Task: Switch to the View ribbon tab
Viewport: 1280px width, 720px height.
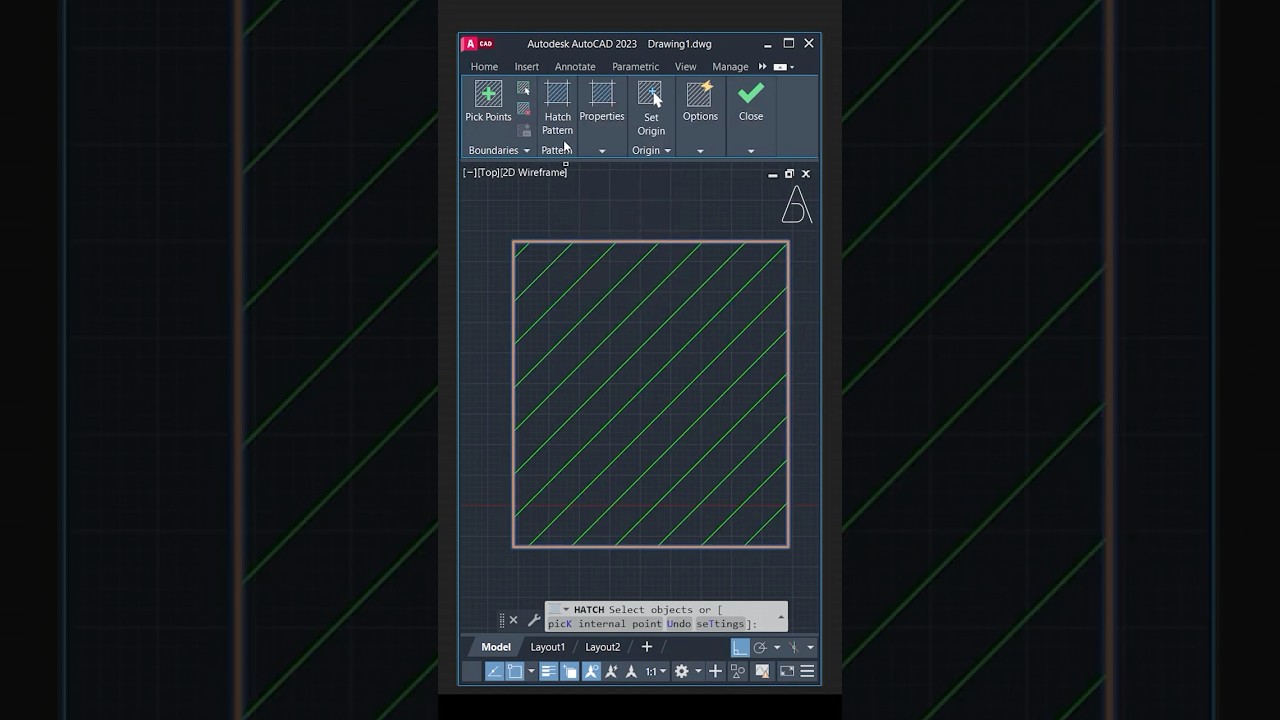Action: coord(685,67)
